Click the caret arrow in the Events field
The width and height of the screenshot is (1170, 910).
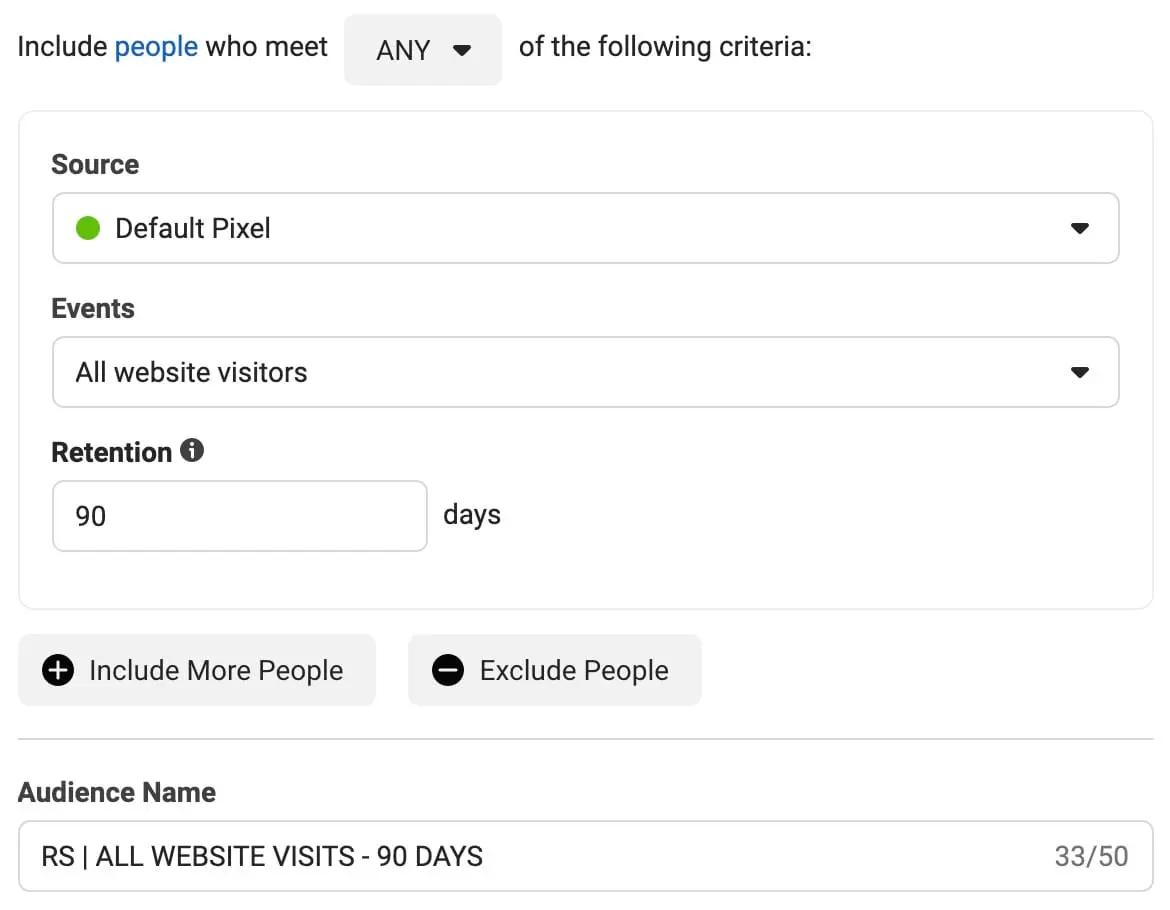(x=1079, y=372)
